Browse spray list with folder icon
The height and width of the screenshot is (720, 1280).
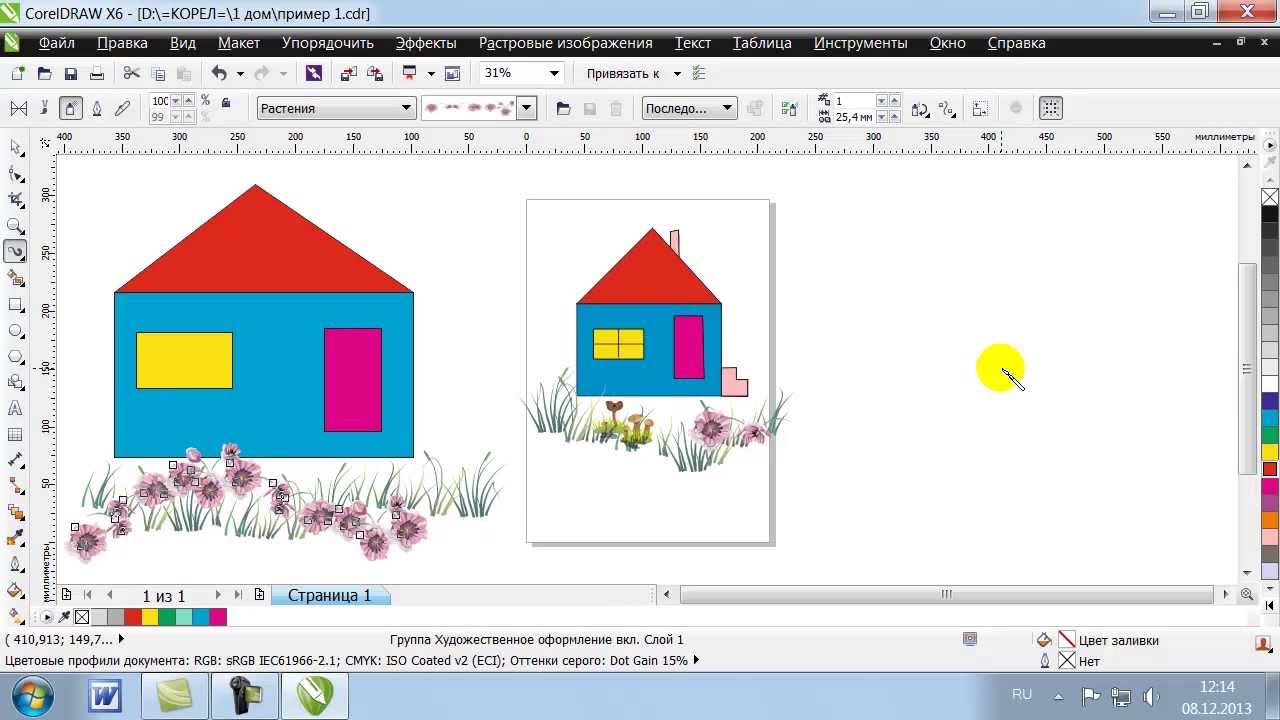[563, 108]
